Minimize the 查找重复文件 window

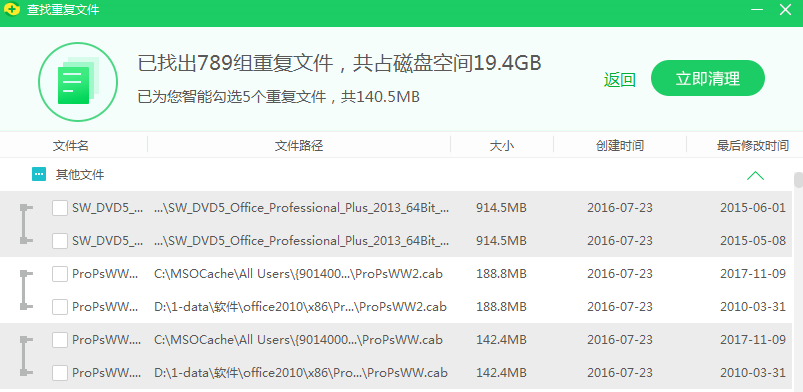(x=756, y=9)
